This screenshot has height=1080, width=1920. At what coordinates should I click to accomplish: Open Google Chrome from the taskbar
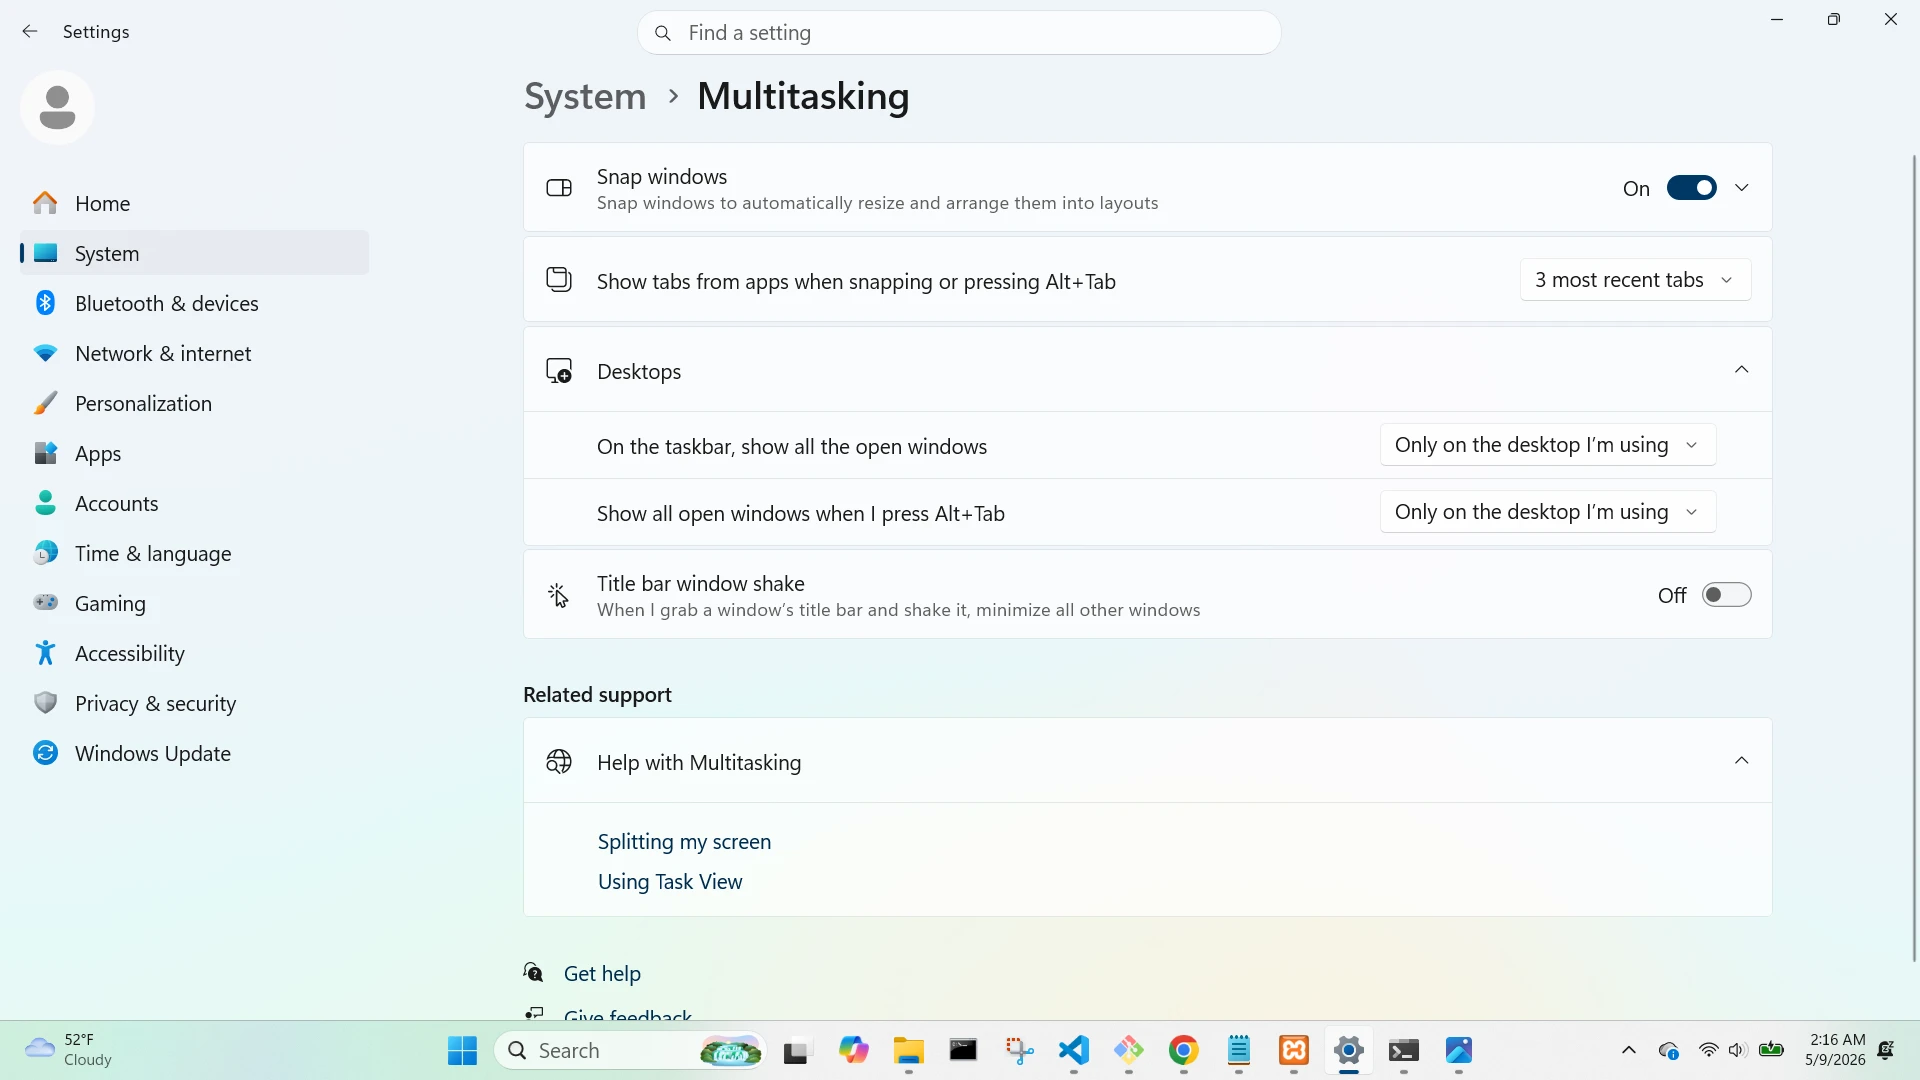(x=1184, y=1051)
